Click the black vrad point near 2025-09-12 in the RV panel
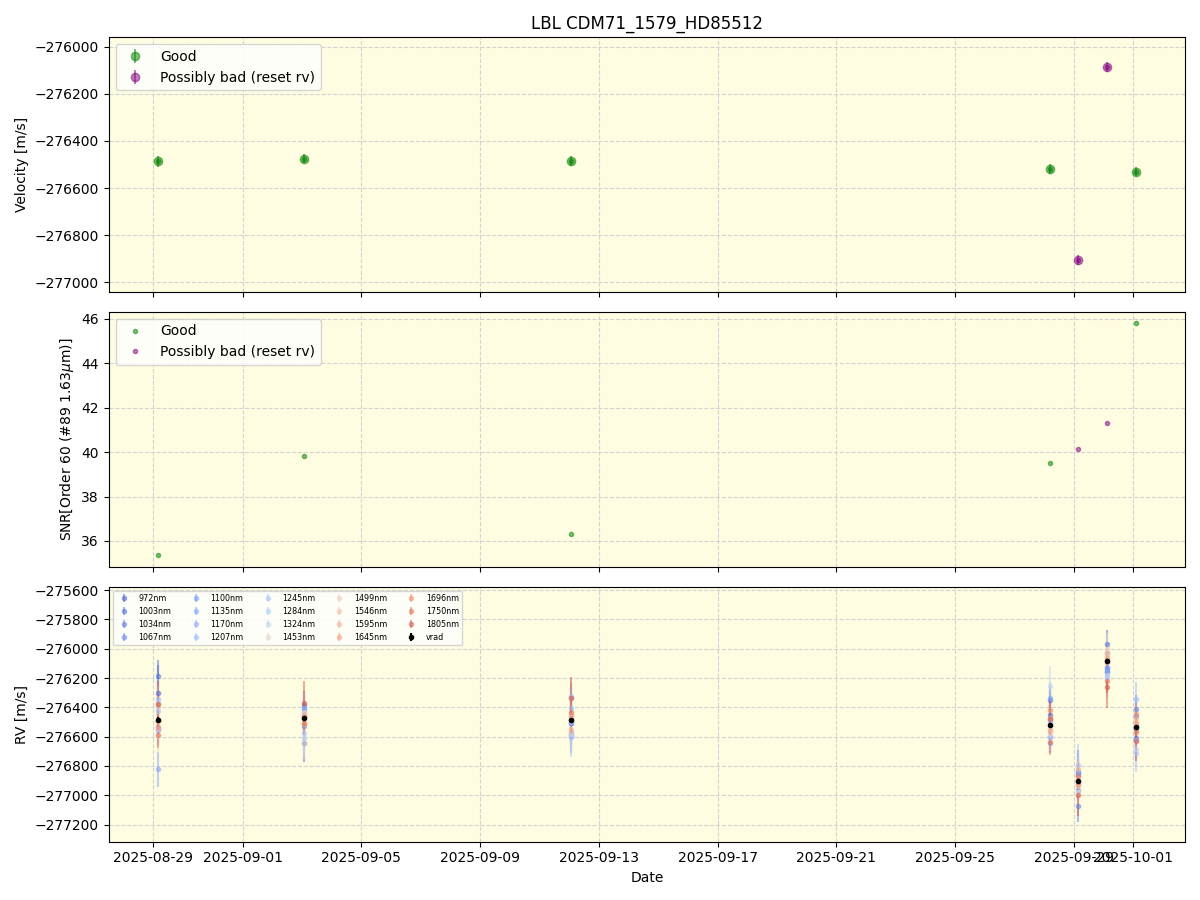The width and height of the screenshot is (1200, 900). pyautogui.click(x=571, y=720)
